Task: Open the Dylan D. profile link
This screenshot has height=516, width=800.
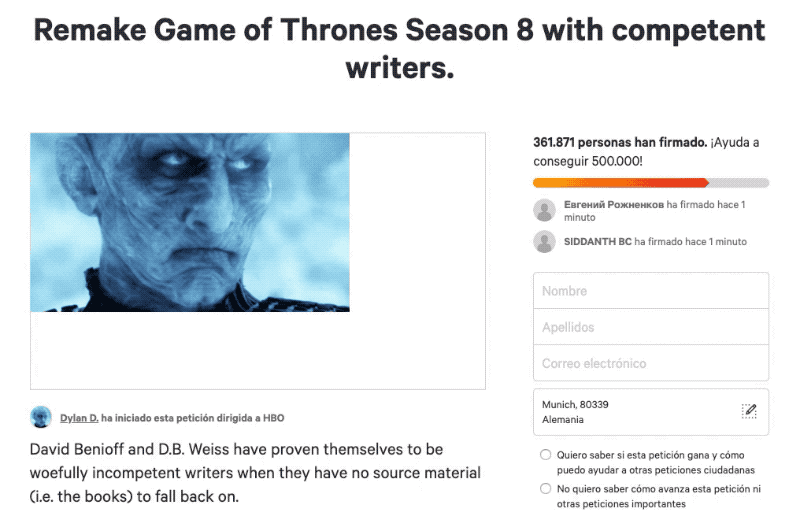Action: coord(78,418)
